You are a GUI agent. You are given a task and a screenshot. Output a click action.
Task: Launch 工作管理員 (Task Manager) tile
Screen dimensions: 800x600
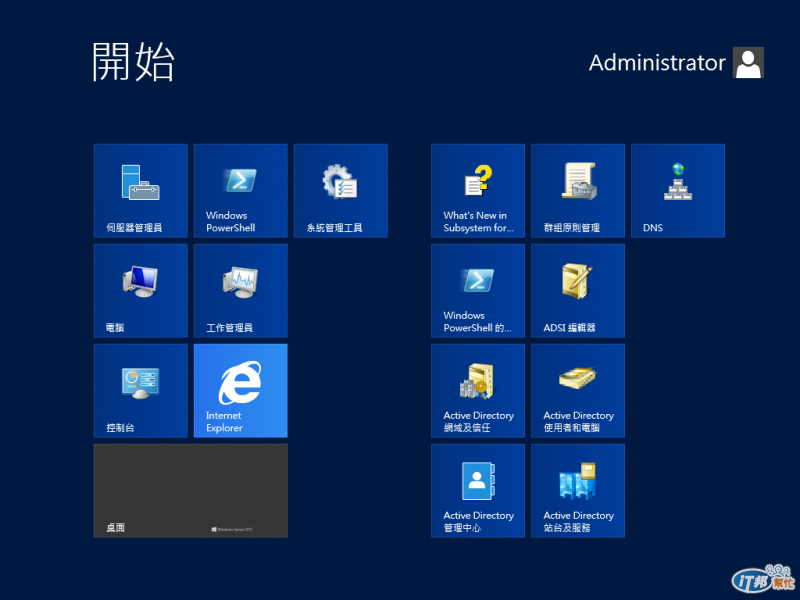(240, 290)
